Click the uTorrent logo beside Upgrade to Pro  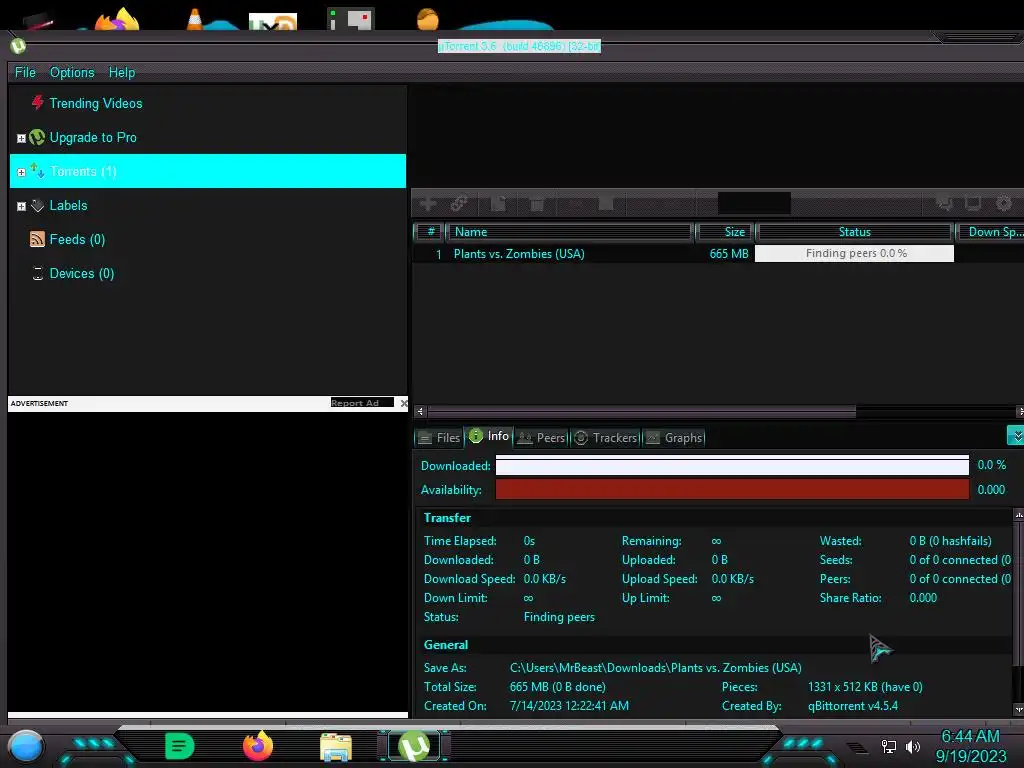click(37, 137)
